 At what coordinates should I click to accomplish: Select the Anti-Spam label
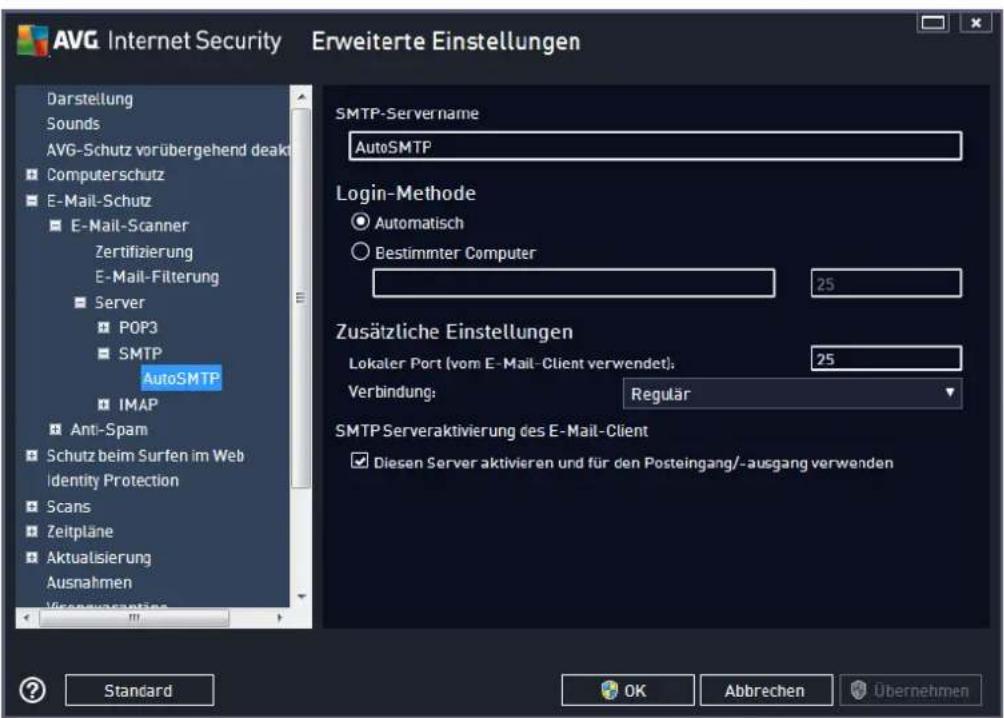coord(109,430)
